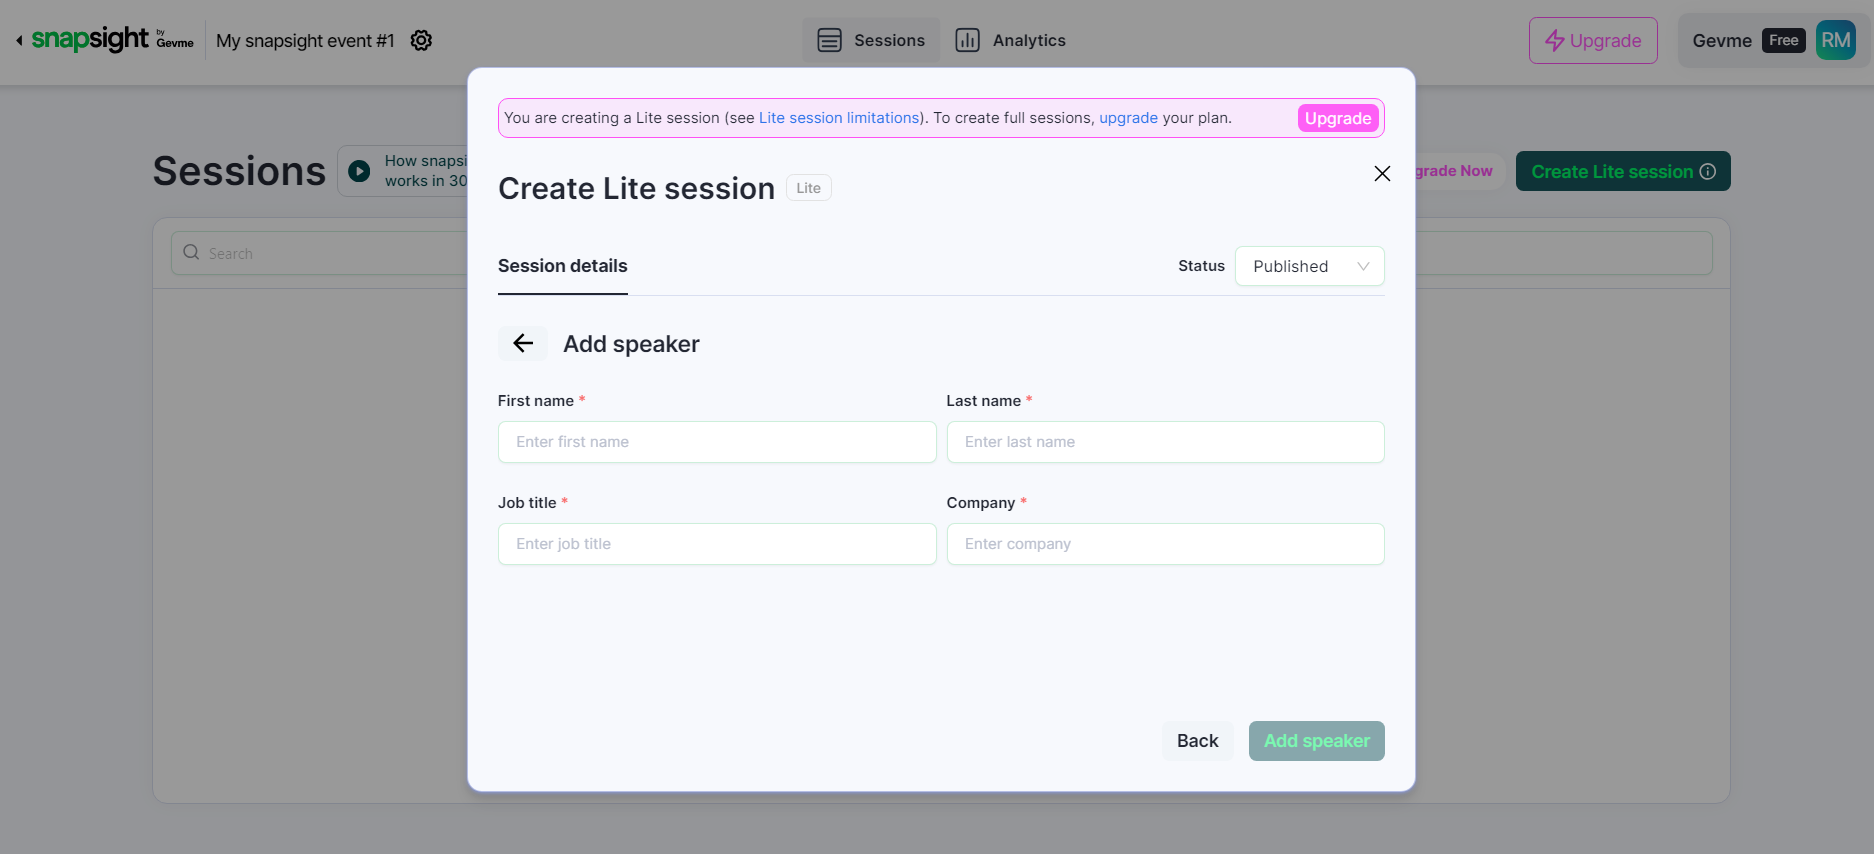Screen dimensions: 1874x854
Task: Click the search magnifier icon
Action: point(191,253)
